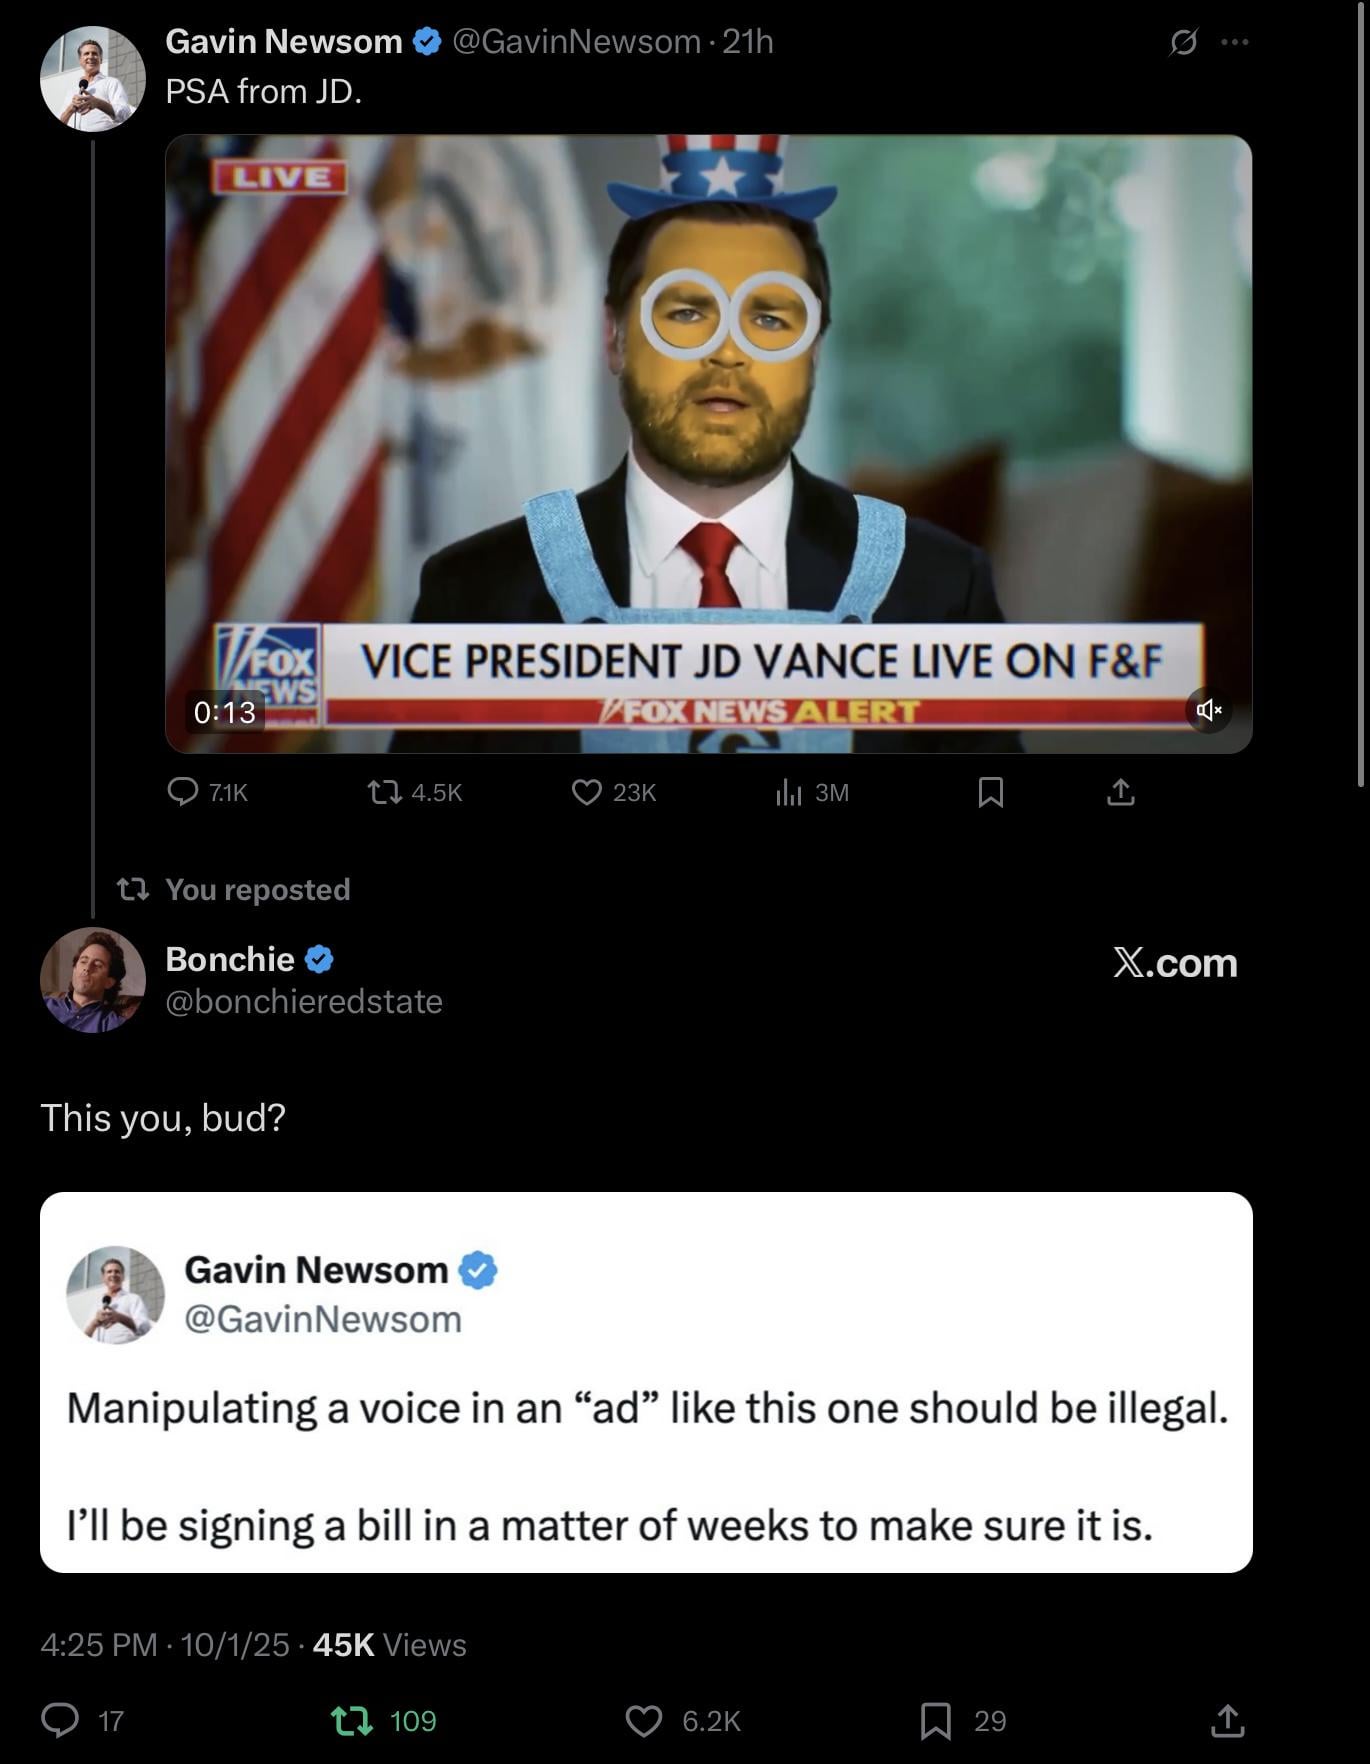Open the @bonchieredstate handle link

304,1001
